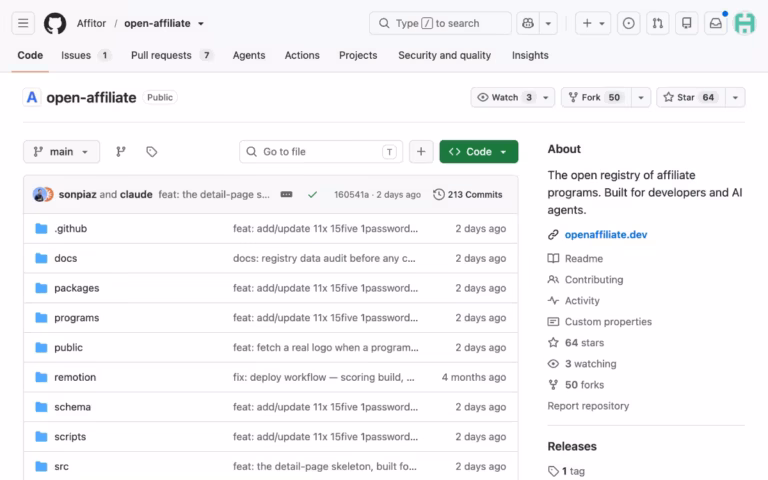This screenshot has height=480, width=768.
Task: Open the Pull requests tab
Action: pos(172,55)
